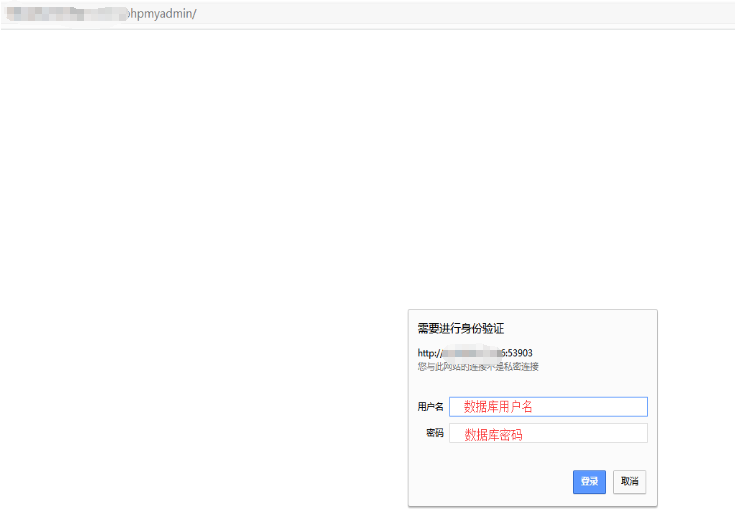Click the 用户名 field label

point(430,407)
